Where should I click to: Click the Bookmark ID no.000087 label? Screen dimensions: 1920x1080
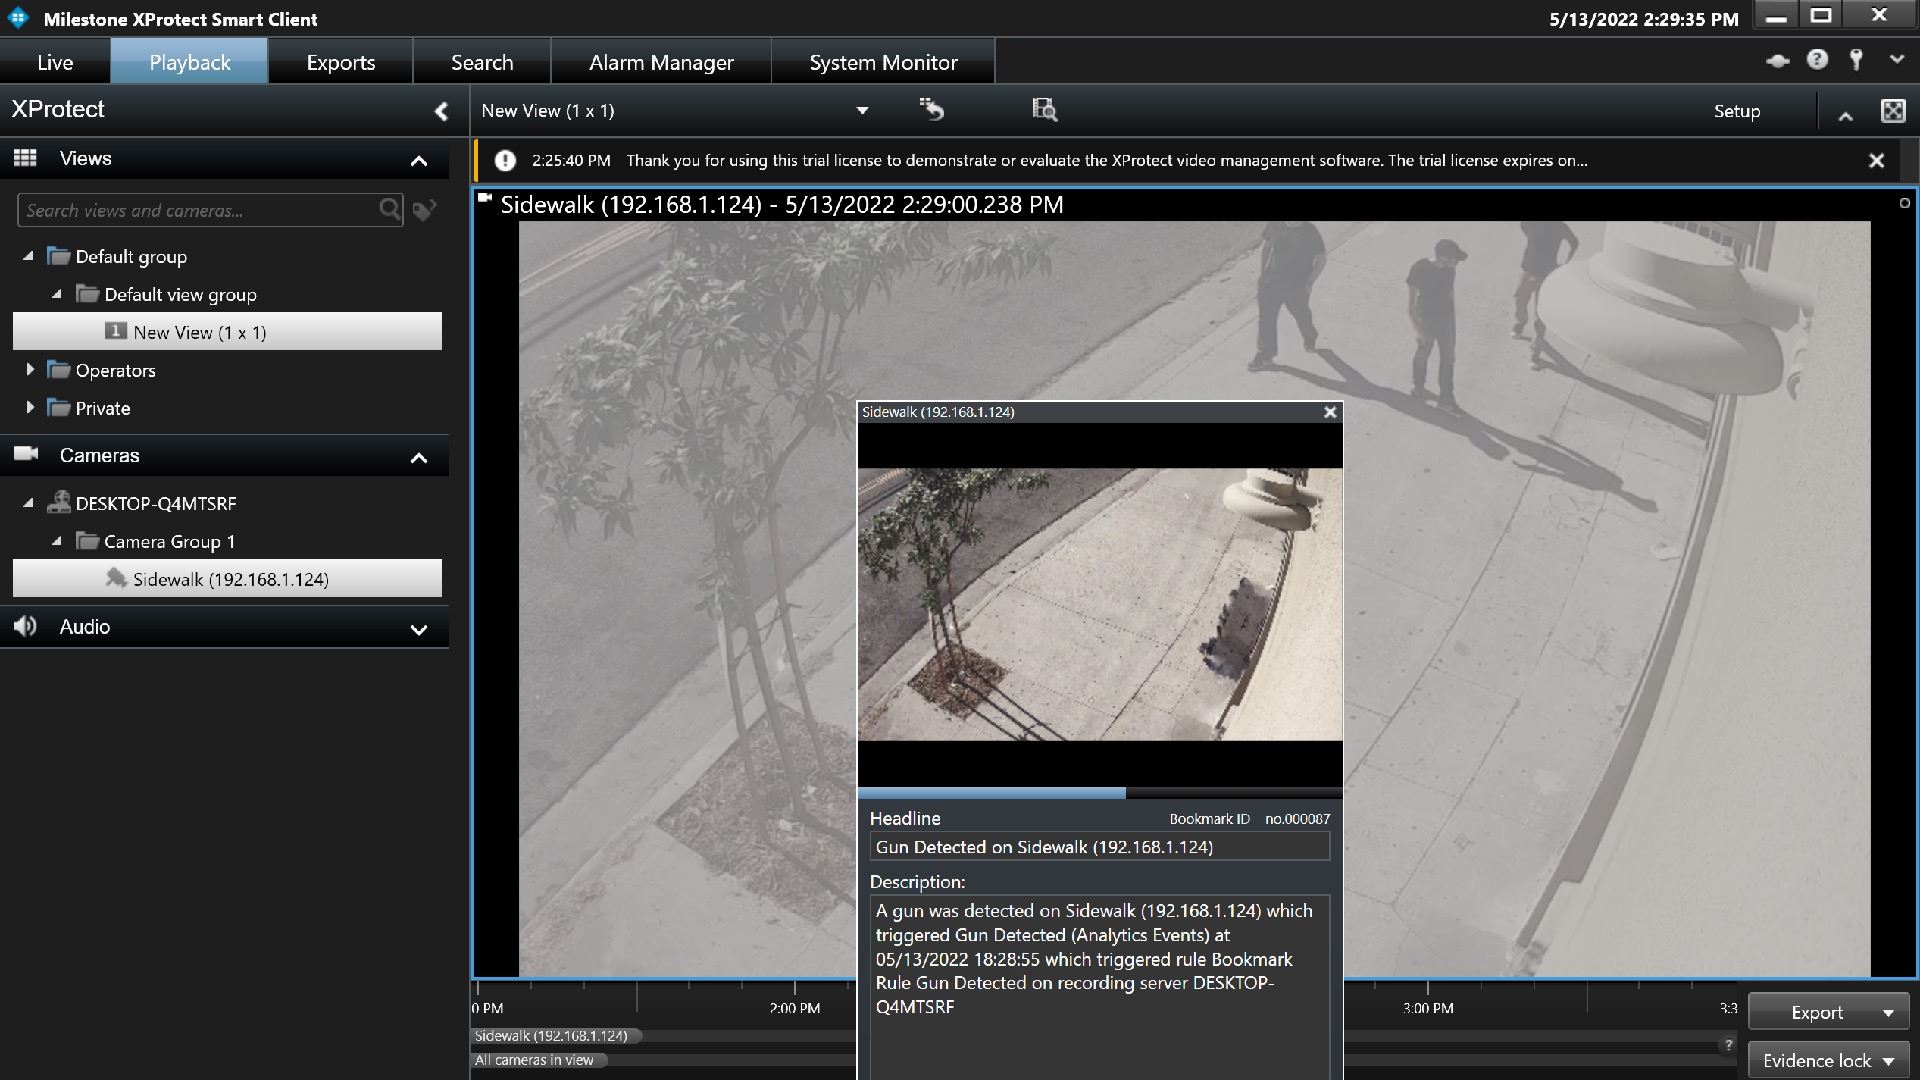1249,819
